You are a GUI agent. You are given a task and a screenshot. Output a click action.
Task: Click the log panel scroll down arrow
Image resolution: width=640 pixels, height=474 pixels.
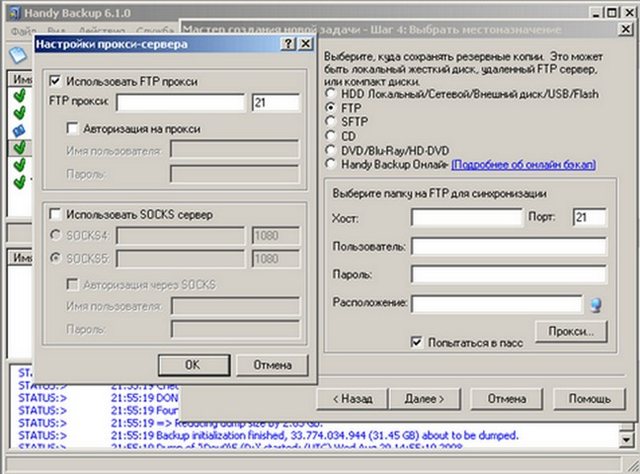(627, 439)
